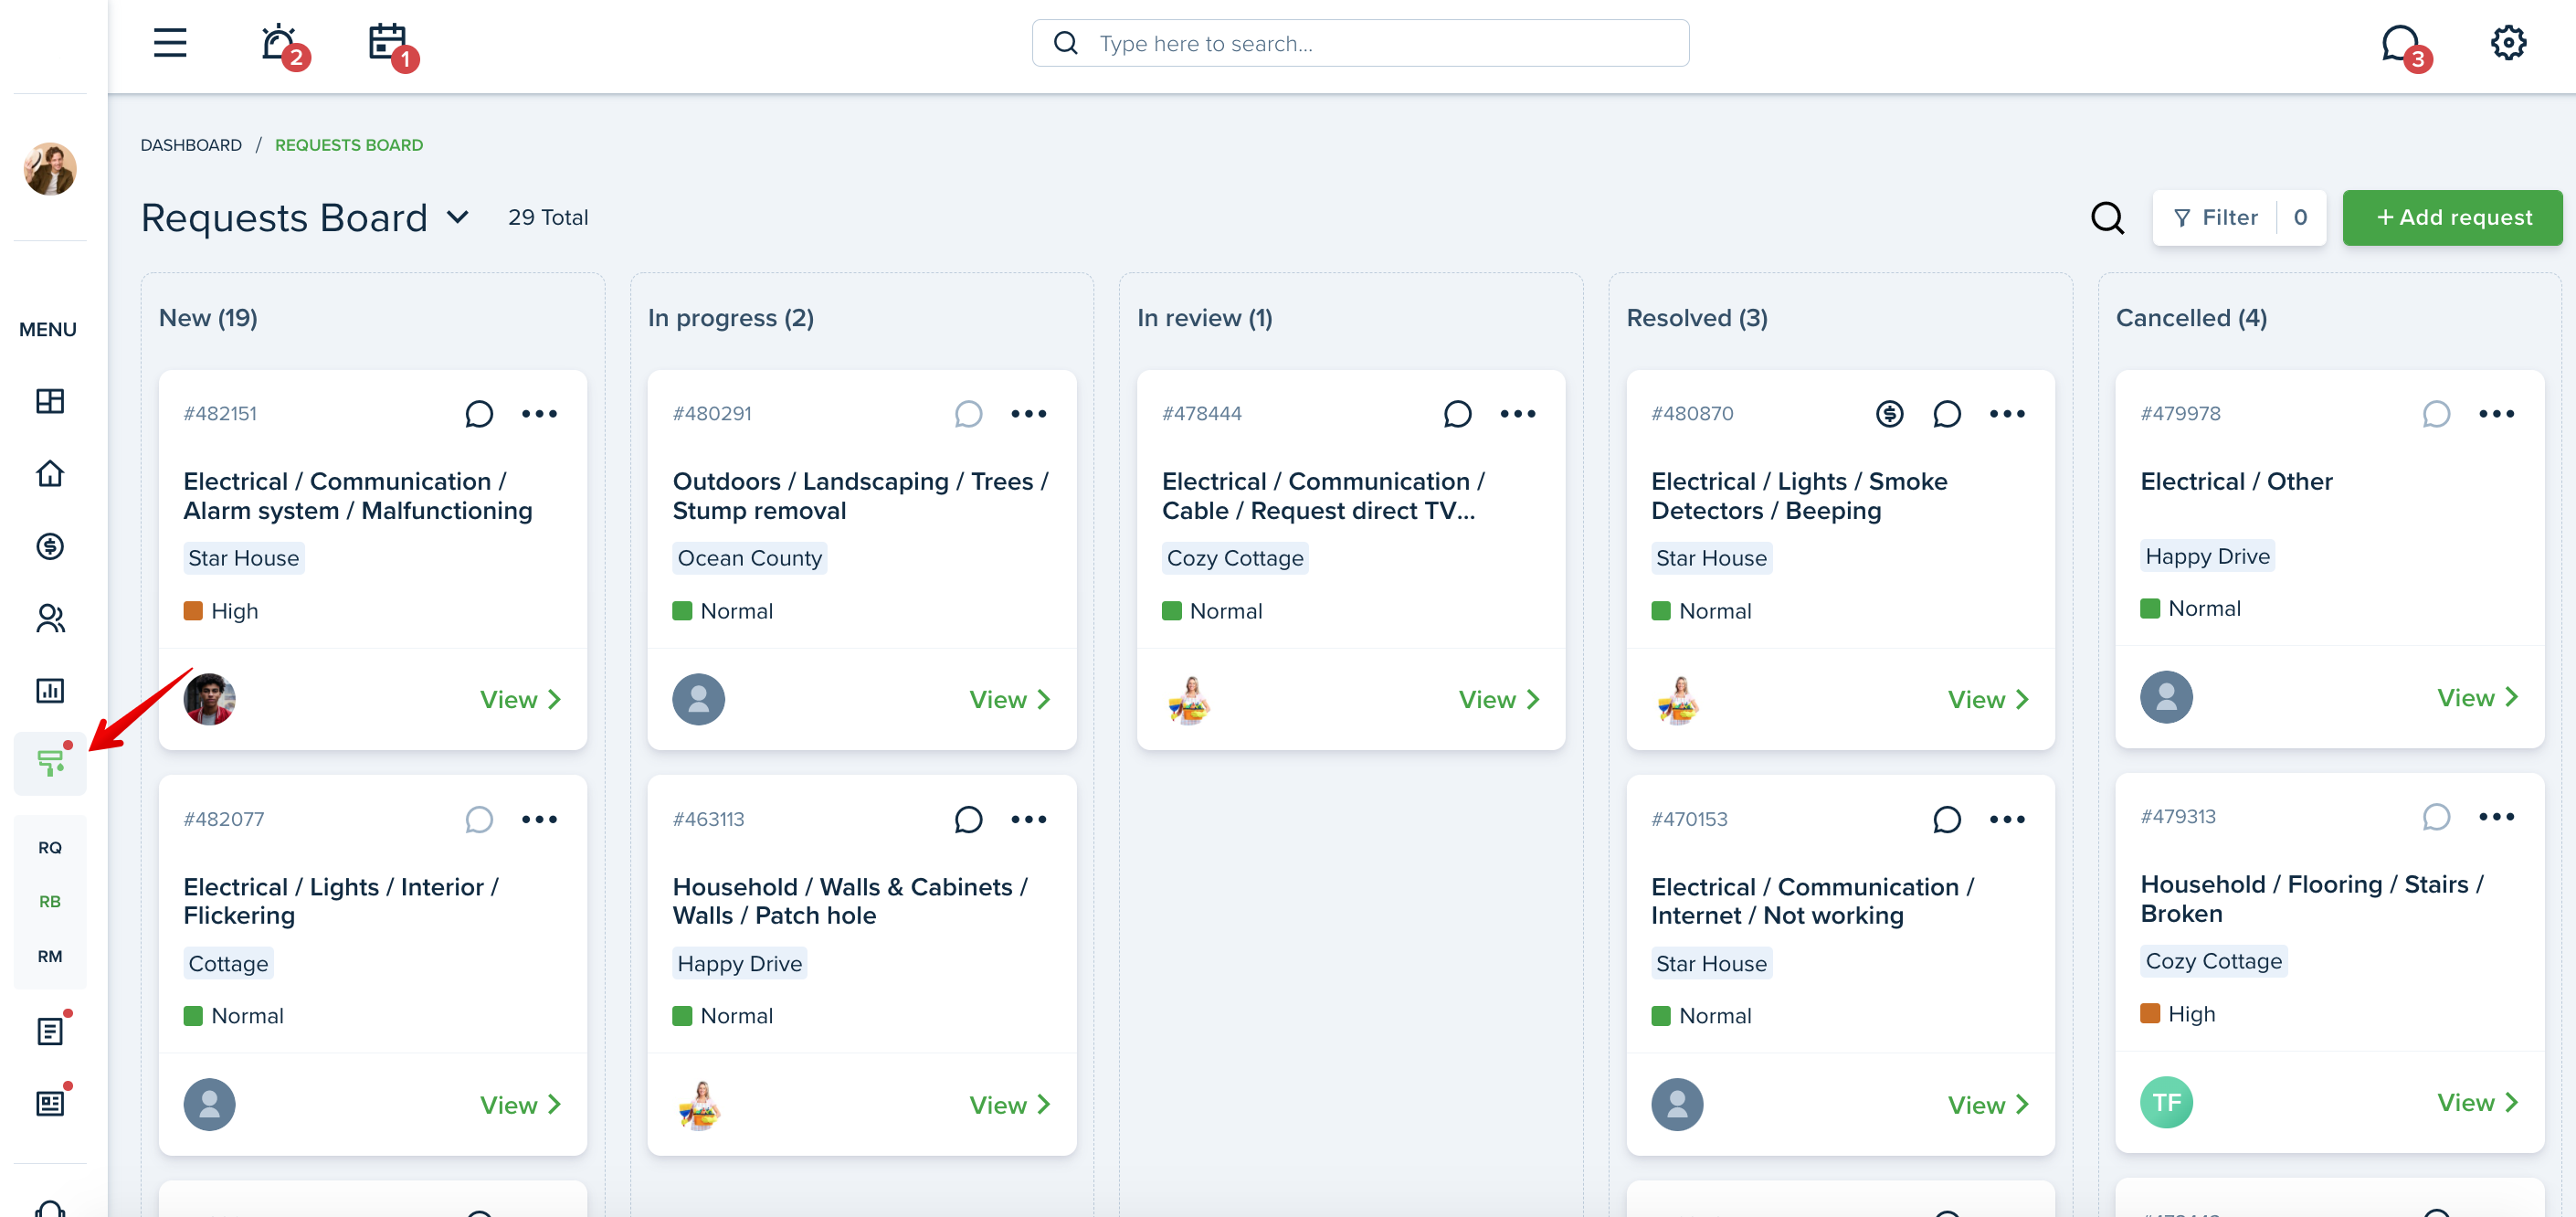Click the New (19) column header
This screenshot has height=1217, width=2576.
[208, 318]
